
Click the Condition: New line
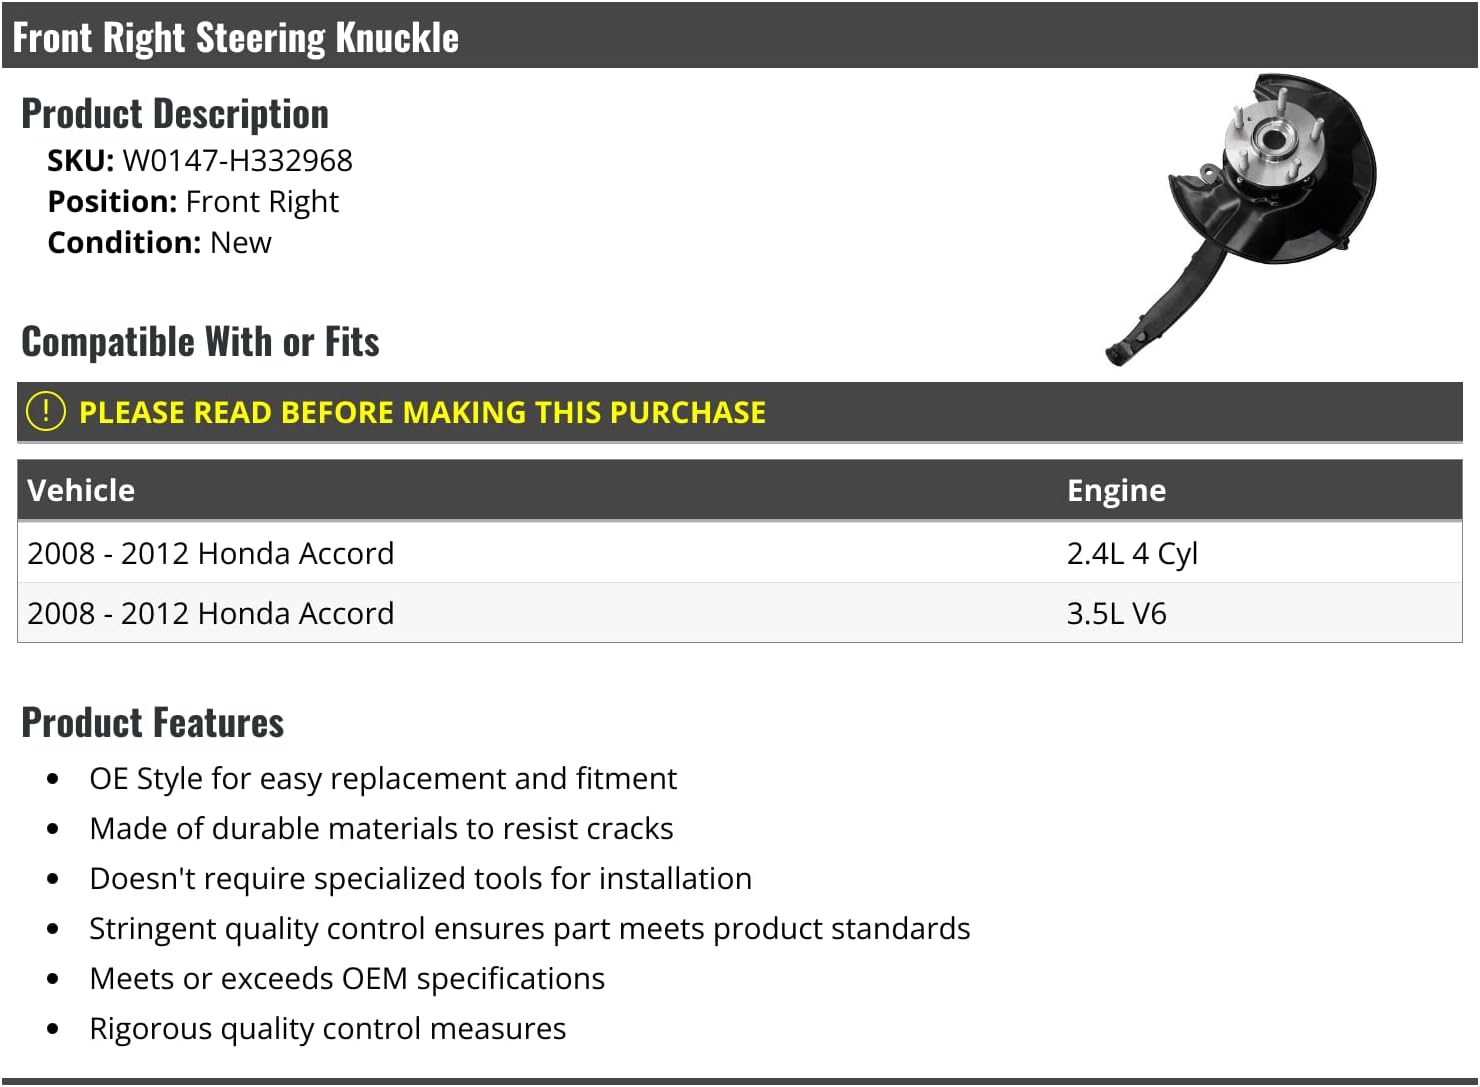pyautogui.click(x=159, y=242)
